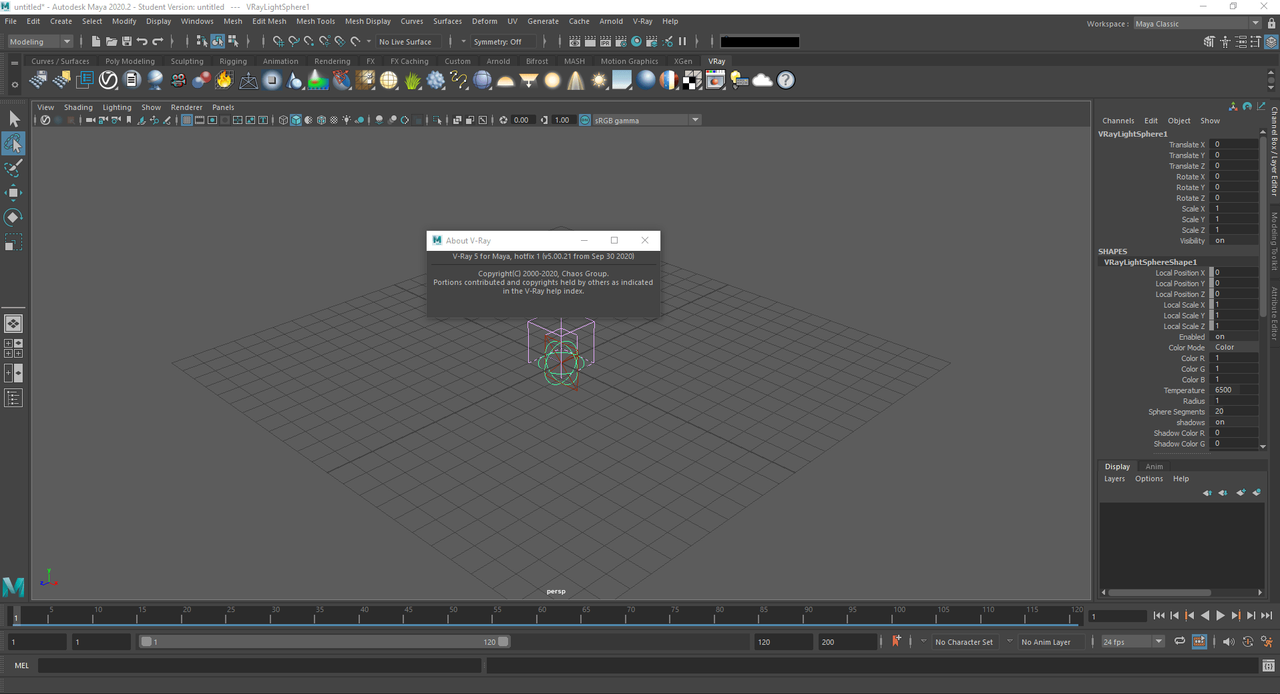
Task: Click the play forwards button
Action: pos(1220,616)
